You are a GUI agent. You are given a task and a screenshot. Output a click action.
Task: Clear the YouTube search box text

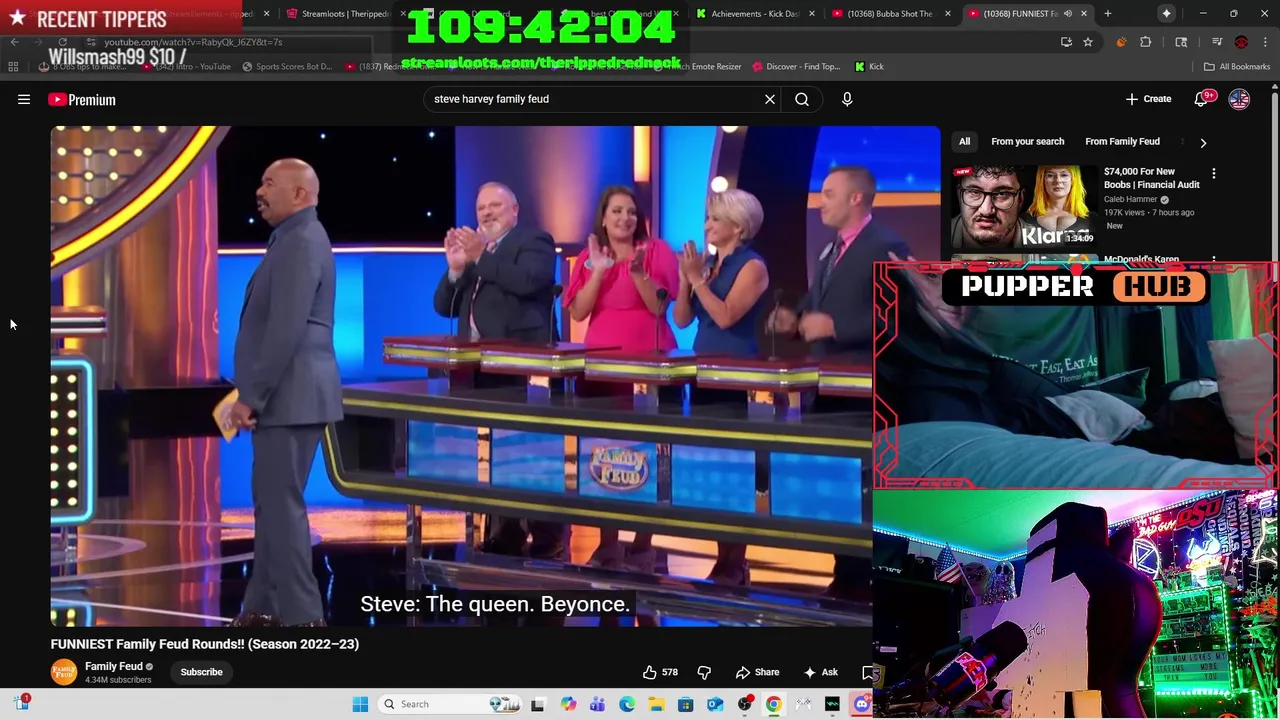click(x=770, y=99)
